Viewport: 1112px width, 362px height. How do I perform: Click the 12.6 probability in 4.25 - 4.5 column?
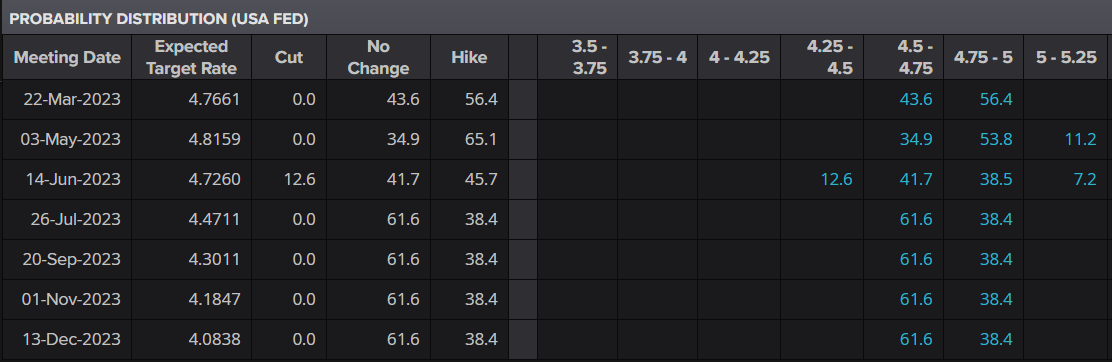click(x=836, y=179)
